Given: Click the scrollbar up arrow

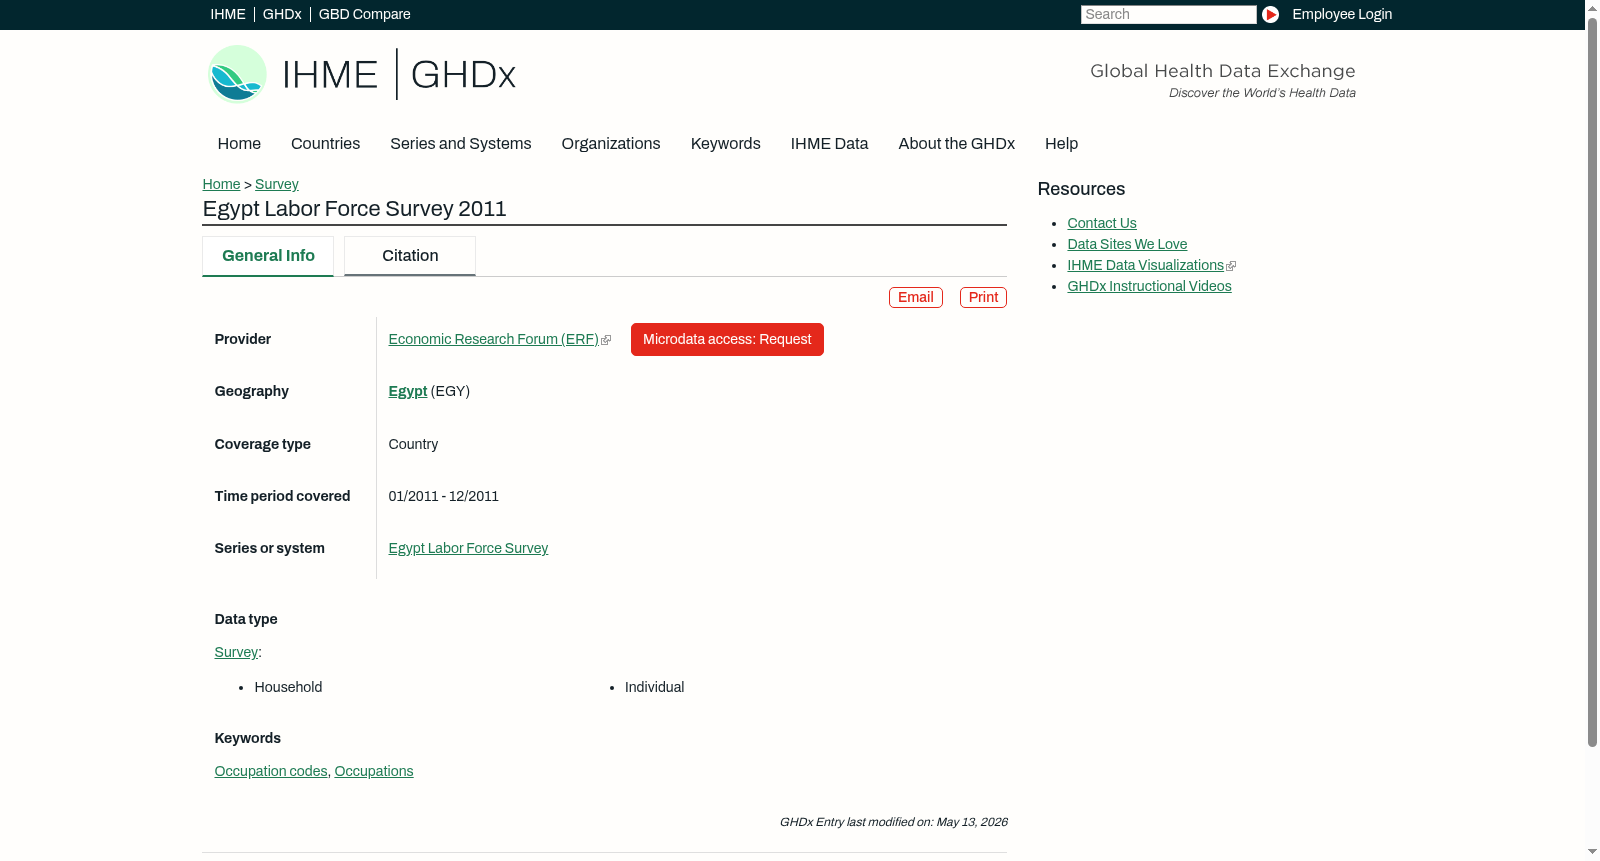Looking at the screenshot, I should (x=1592, y=7).
